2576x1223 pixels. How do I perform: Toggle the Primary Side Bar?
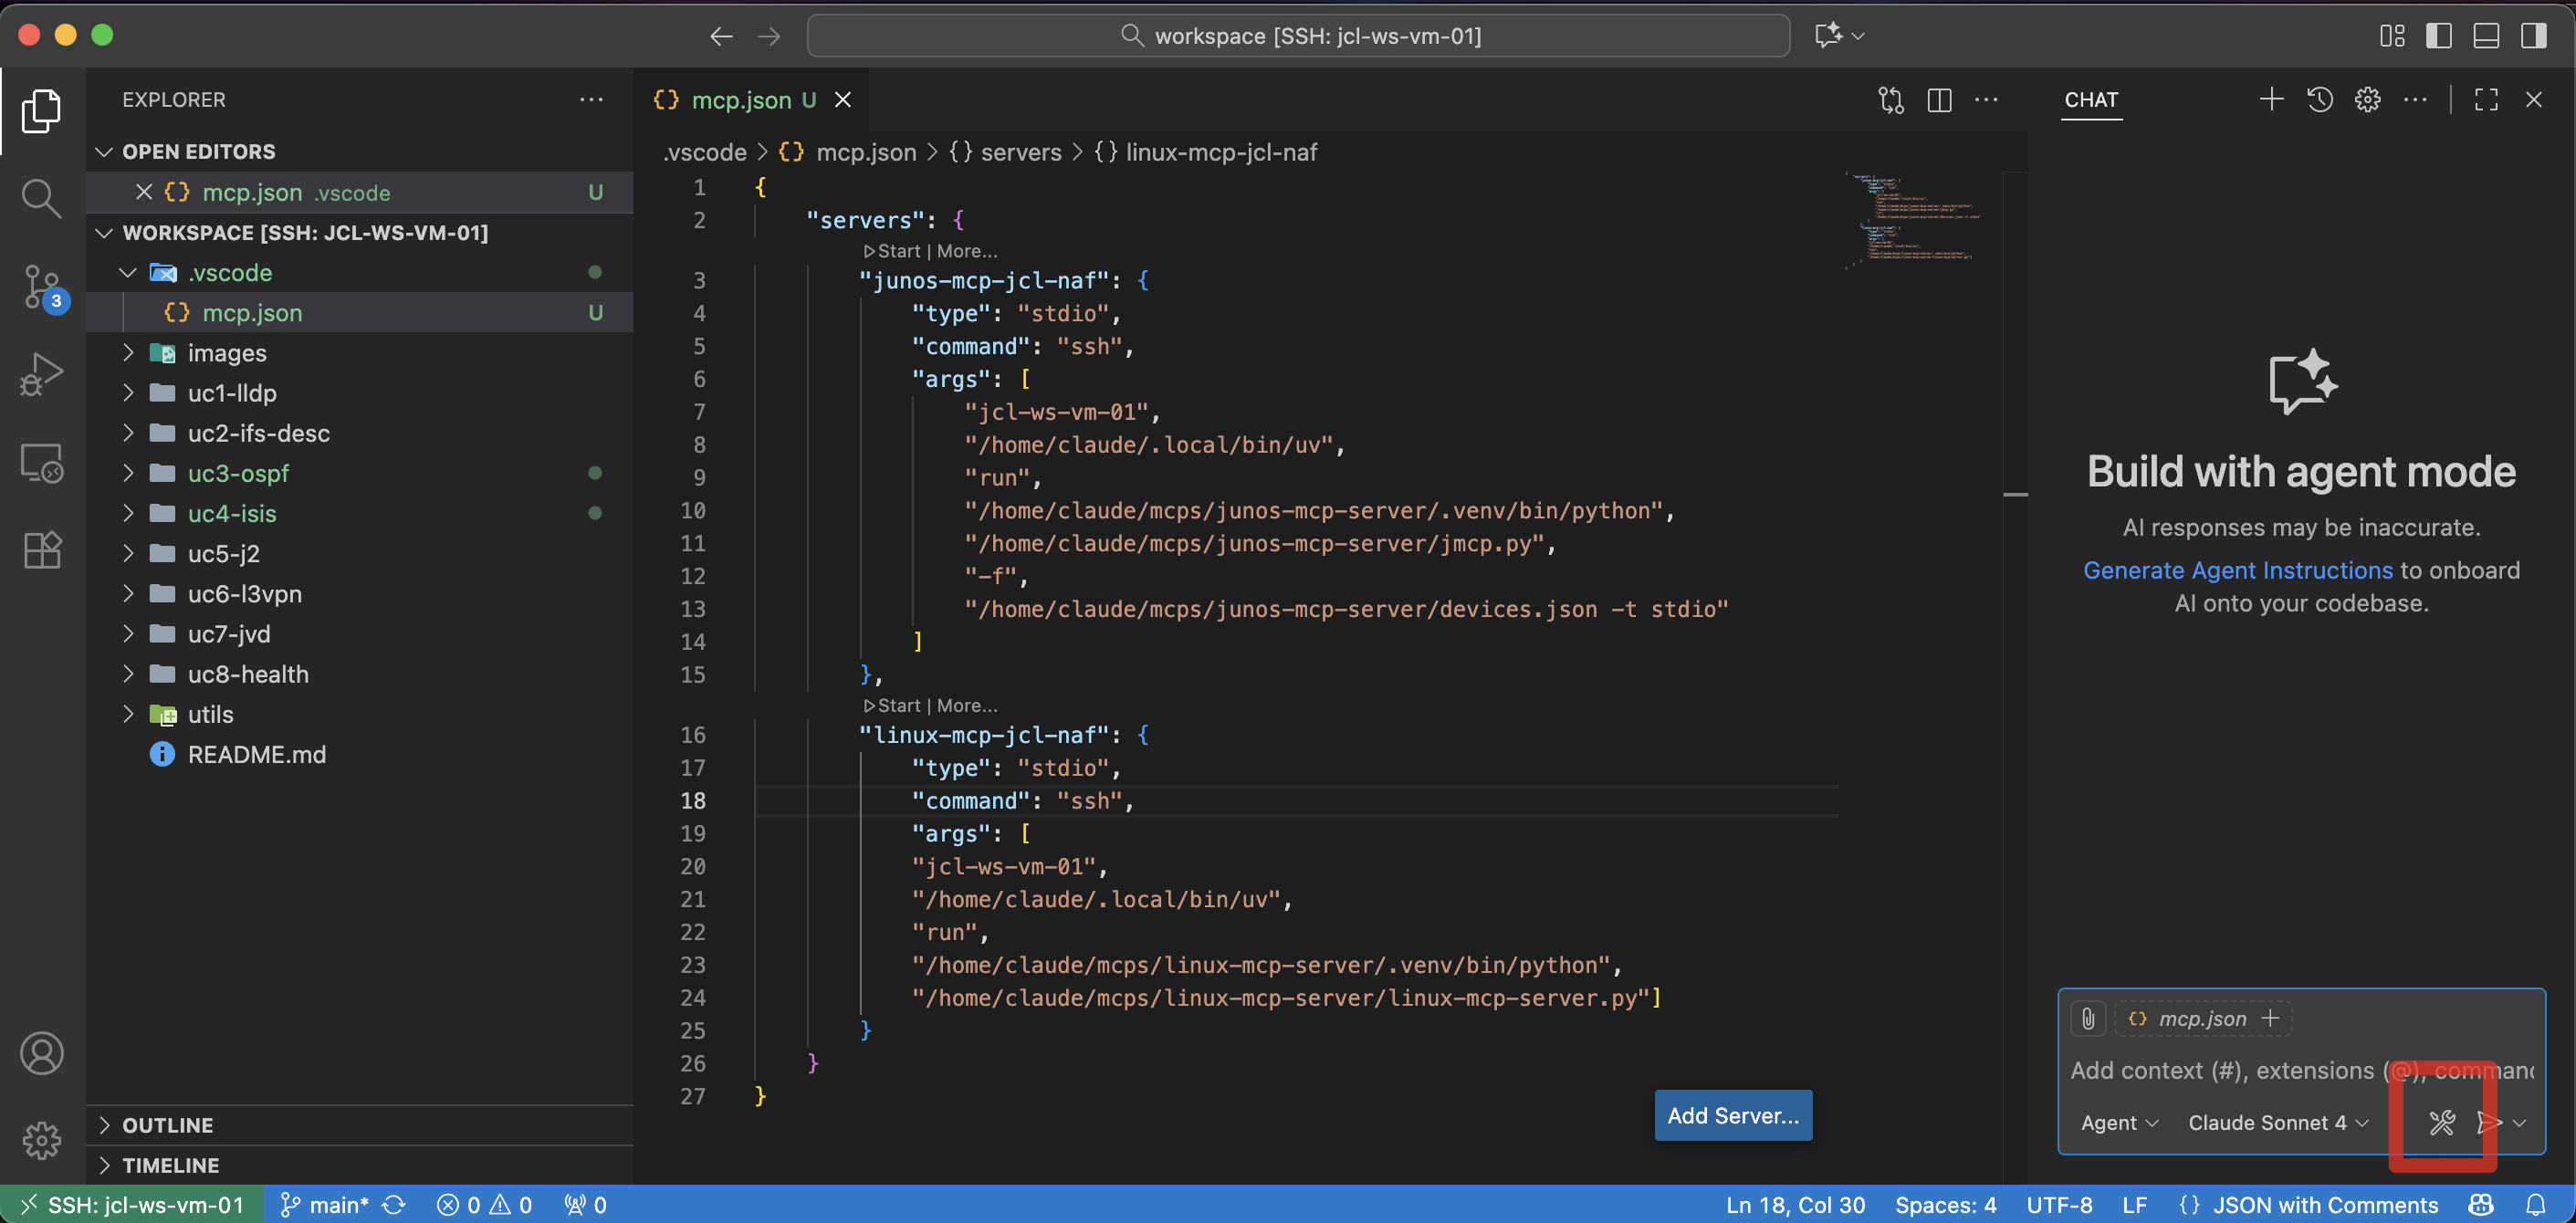click(x=2439, y=36)
